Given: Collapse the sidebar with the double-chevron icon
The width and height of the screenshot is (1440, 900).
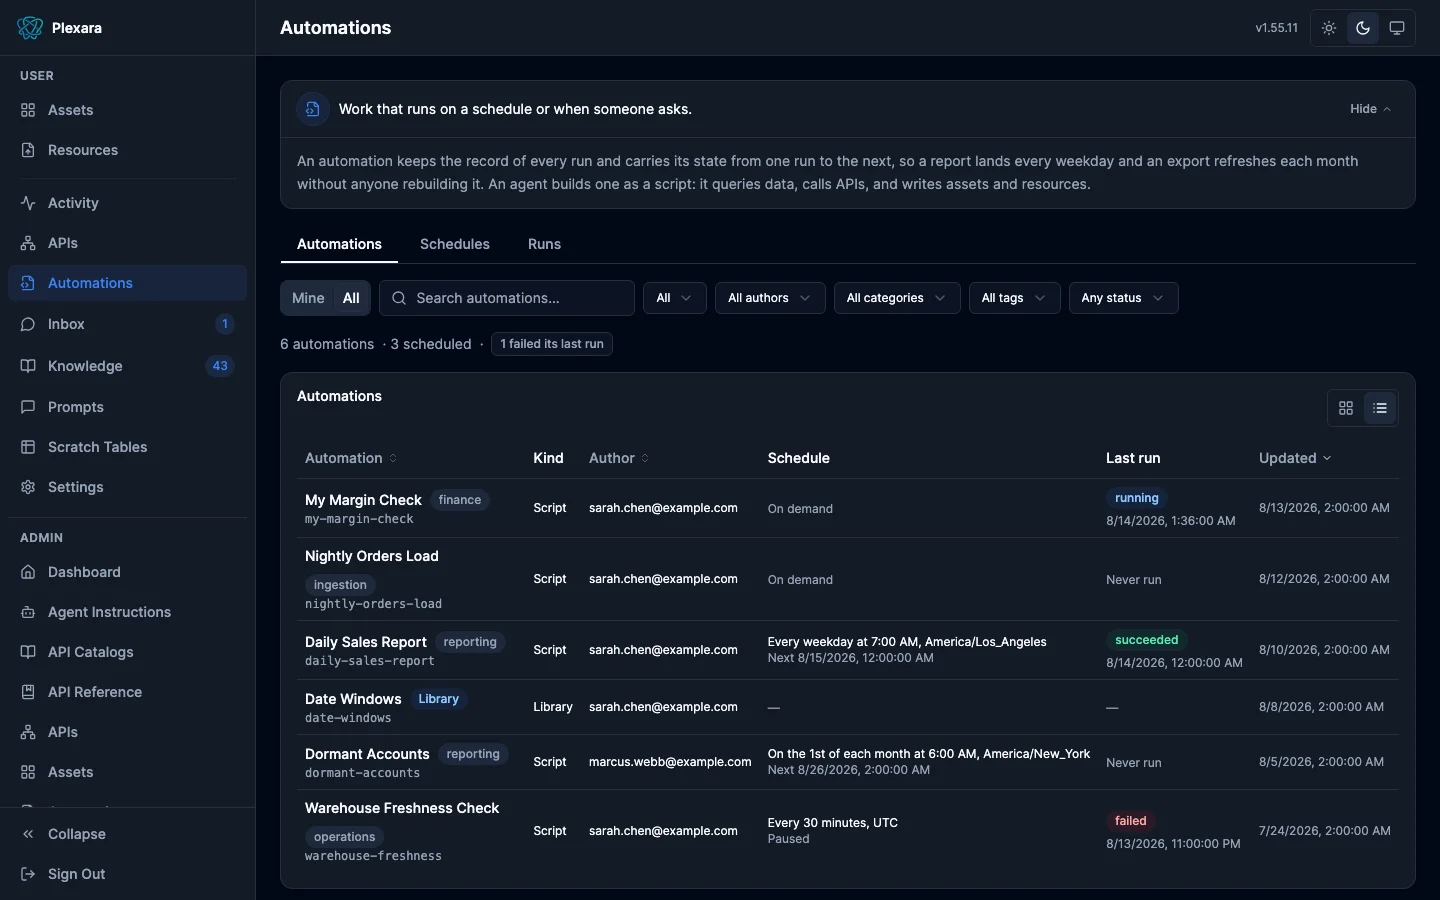Looking at the screenshot, I should click(28, 834).
